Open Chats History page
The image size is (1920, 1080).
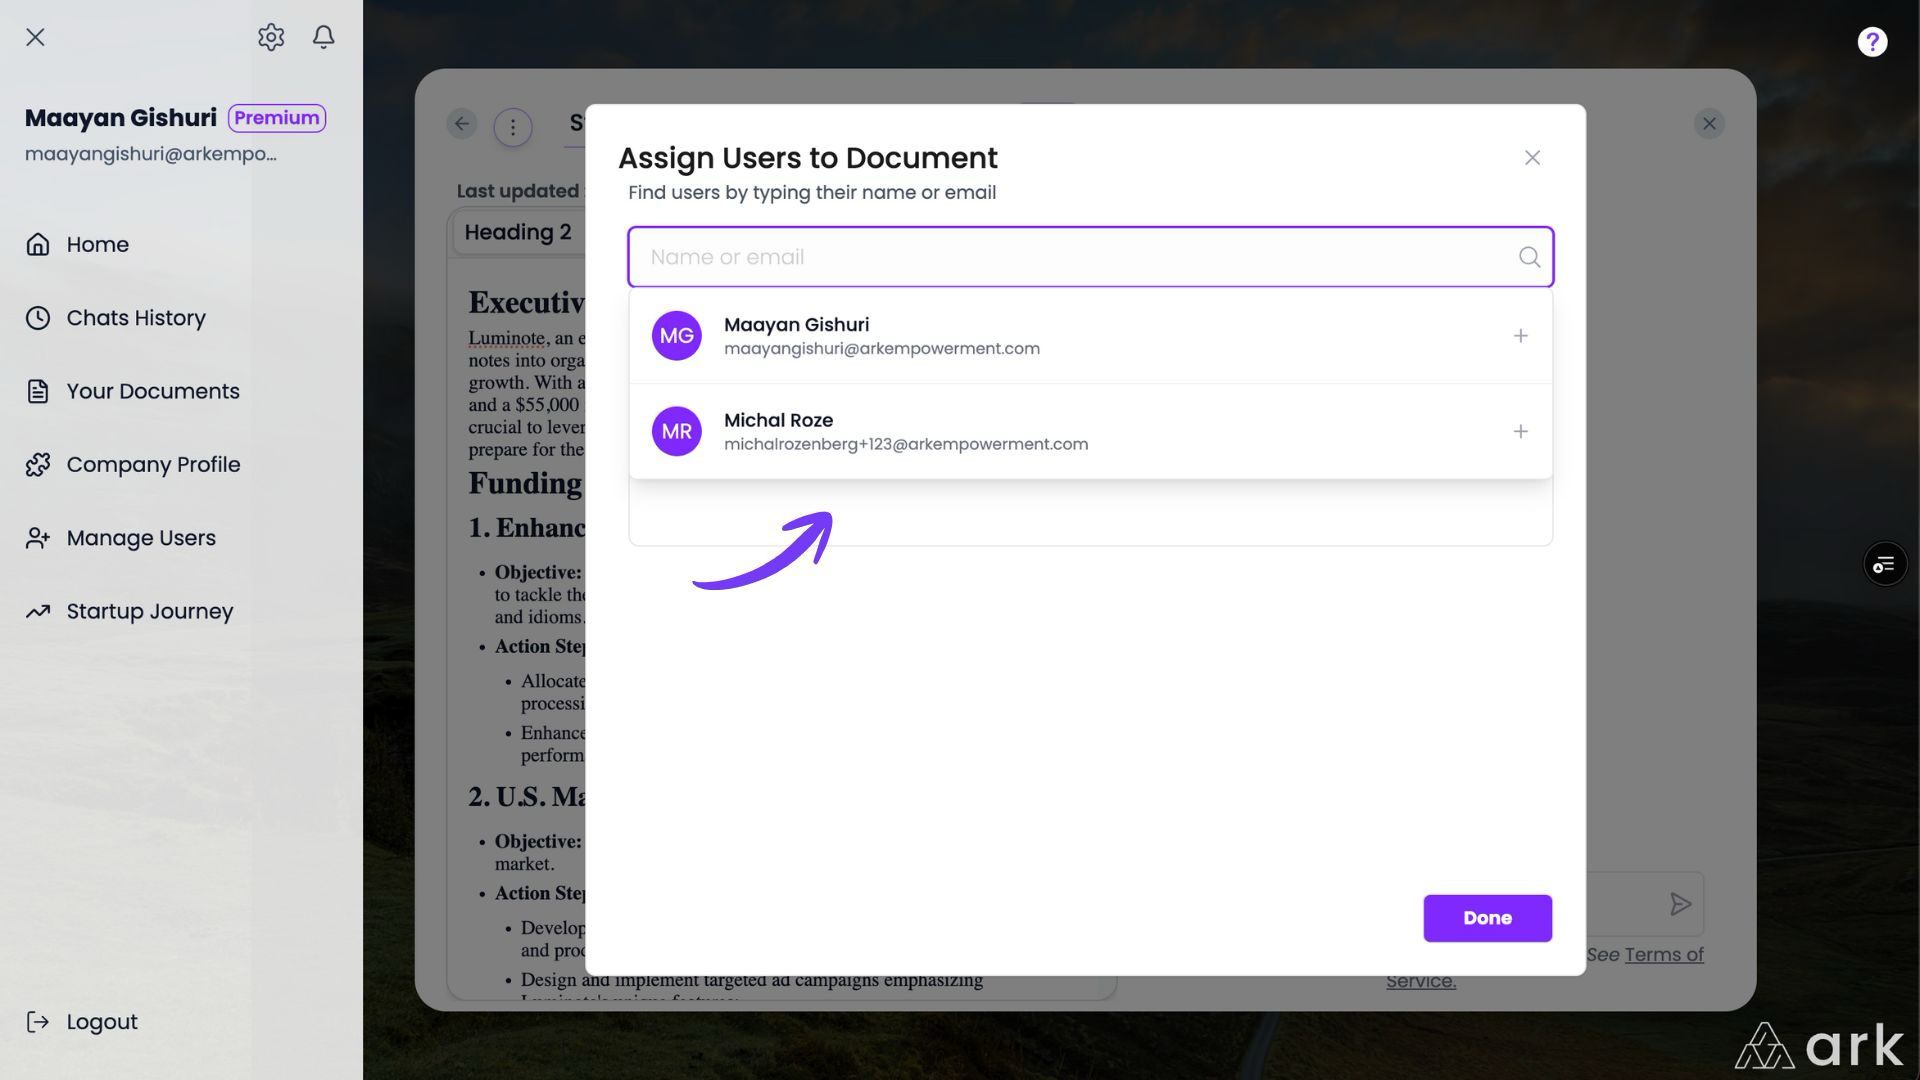pyautogui.click(x=135, y=318)
